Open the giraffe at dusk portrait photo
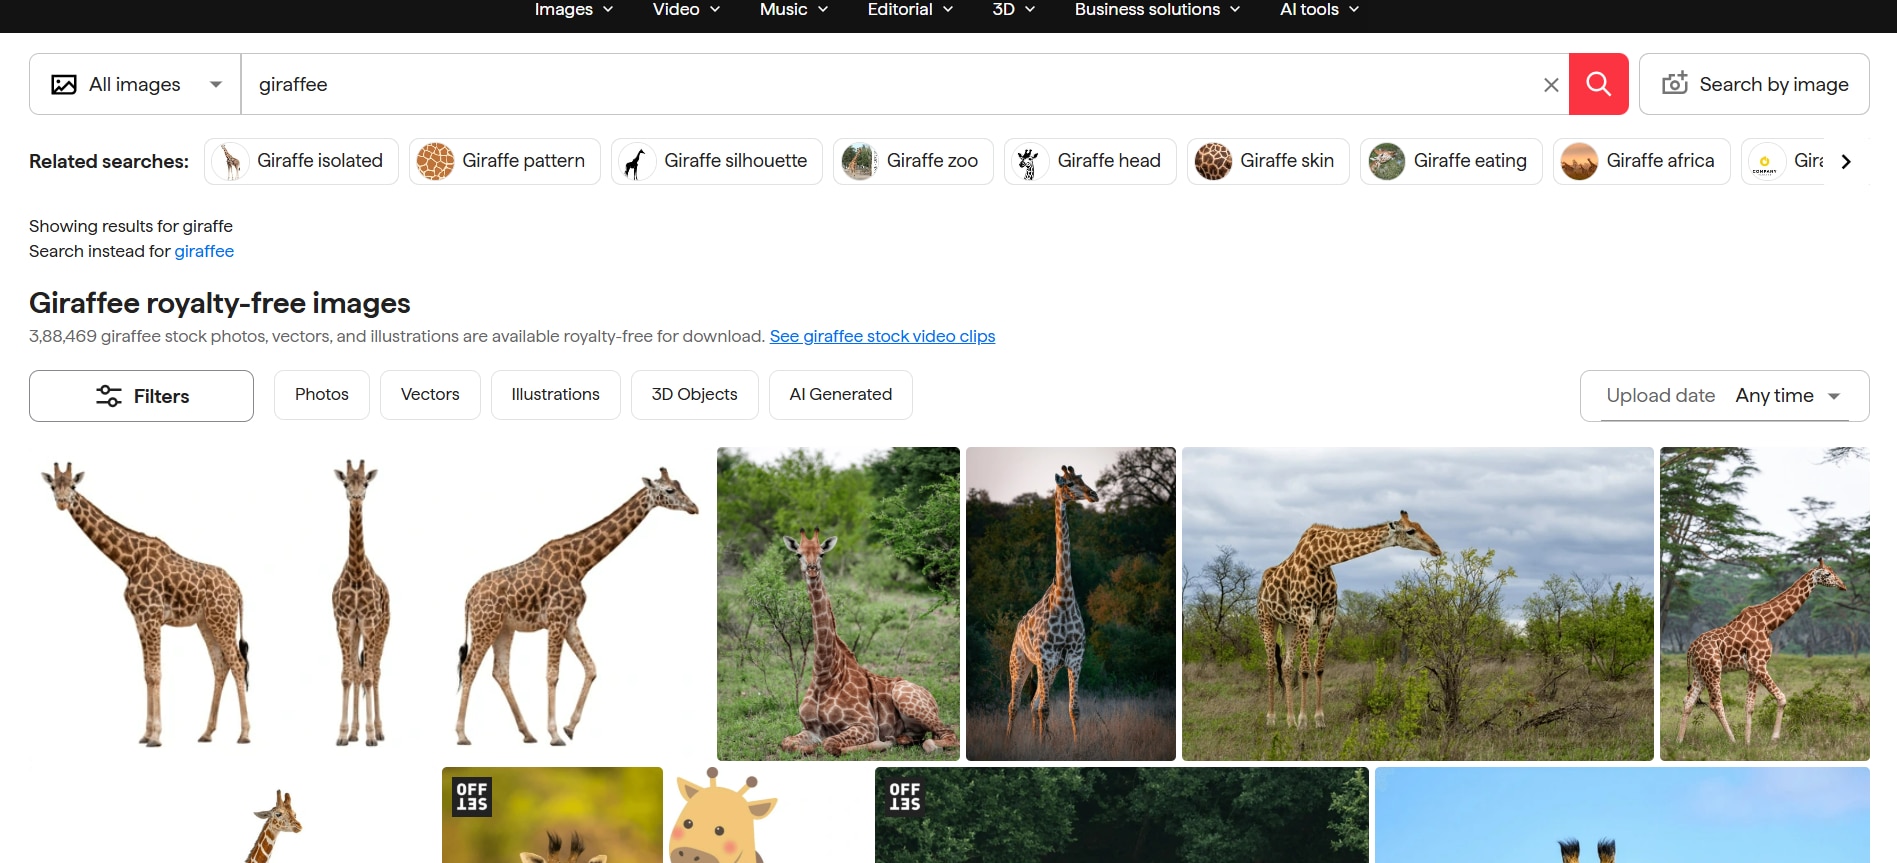This screenshot has height=863, width=1897. (1071, 604)
